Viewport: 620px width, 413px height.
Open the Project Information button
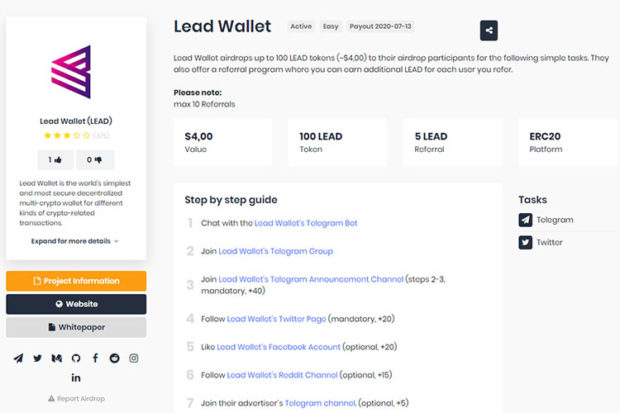76,281
